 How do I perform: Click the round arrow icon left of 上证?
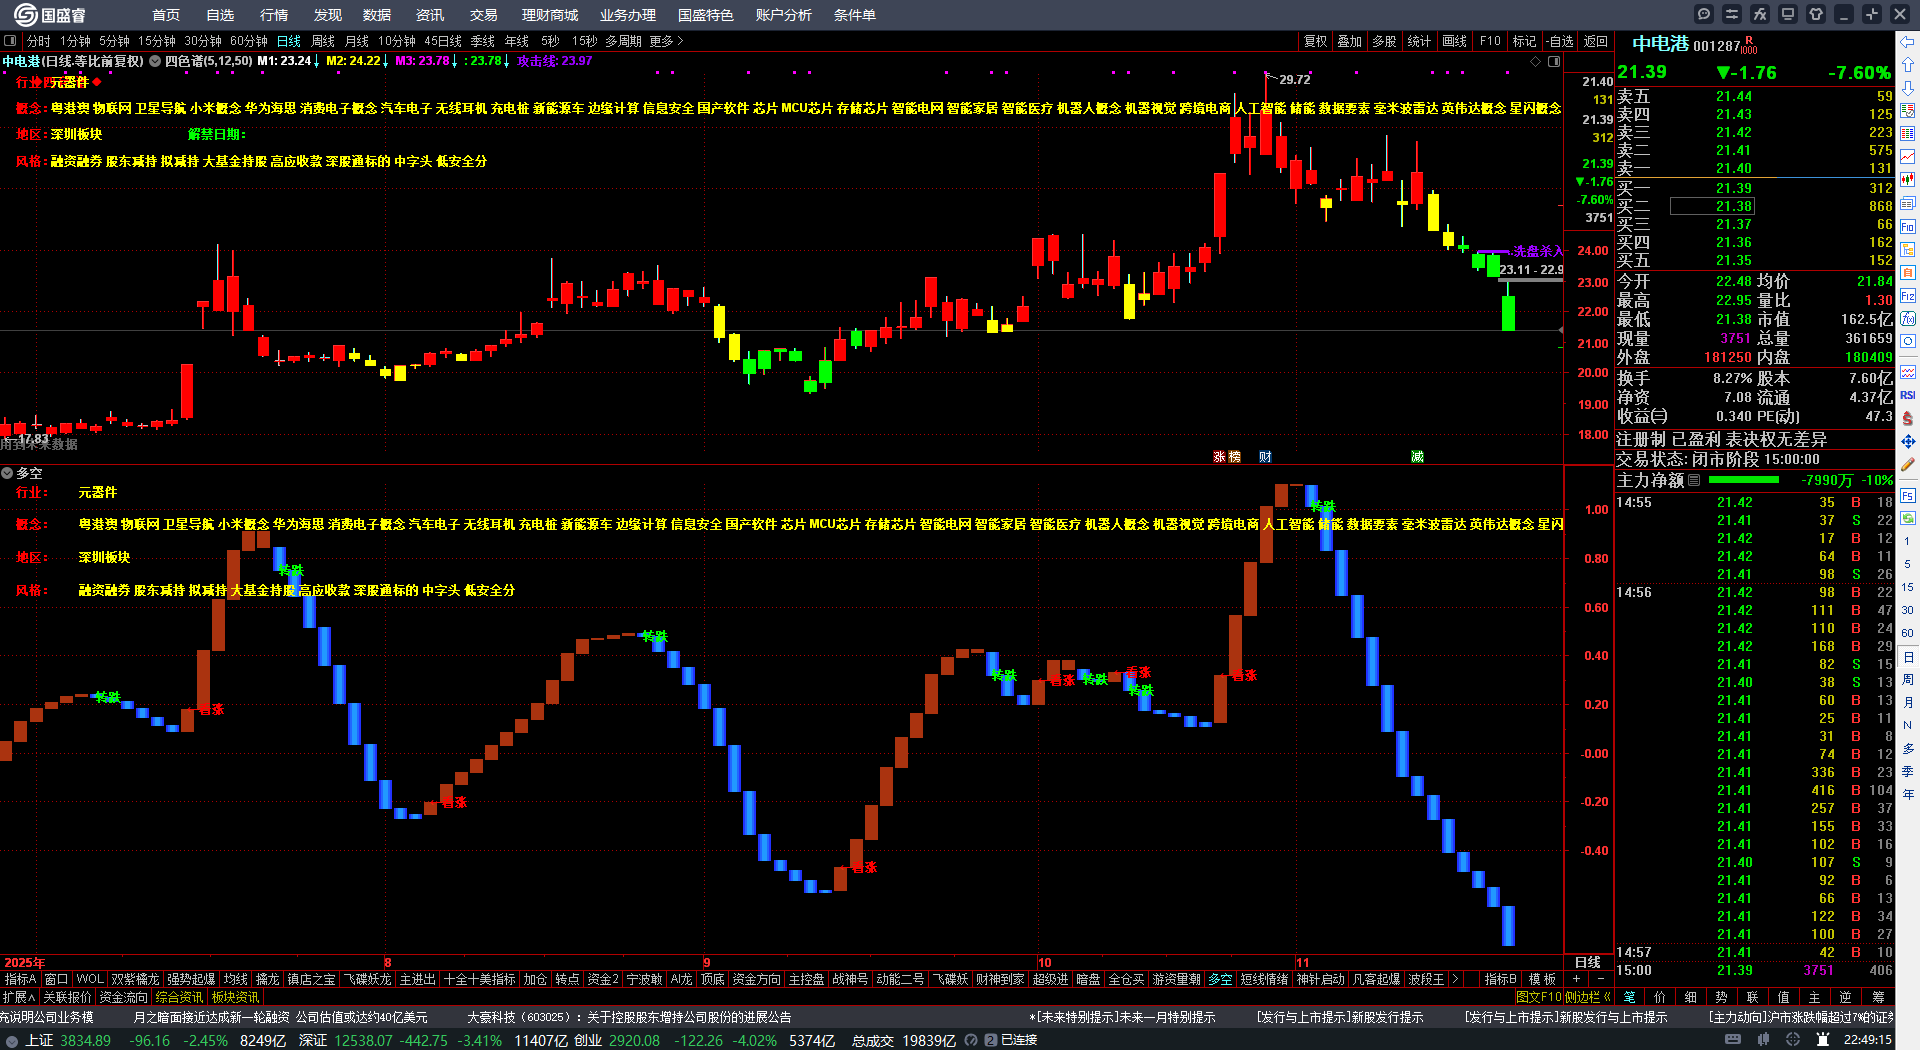click(x=12, y=1040)
